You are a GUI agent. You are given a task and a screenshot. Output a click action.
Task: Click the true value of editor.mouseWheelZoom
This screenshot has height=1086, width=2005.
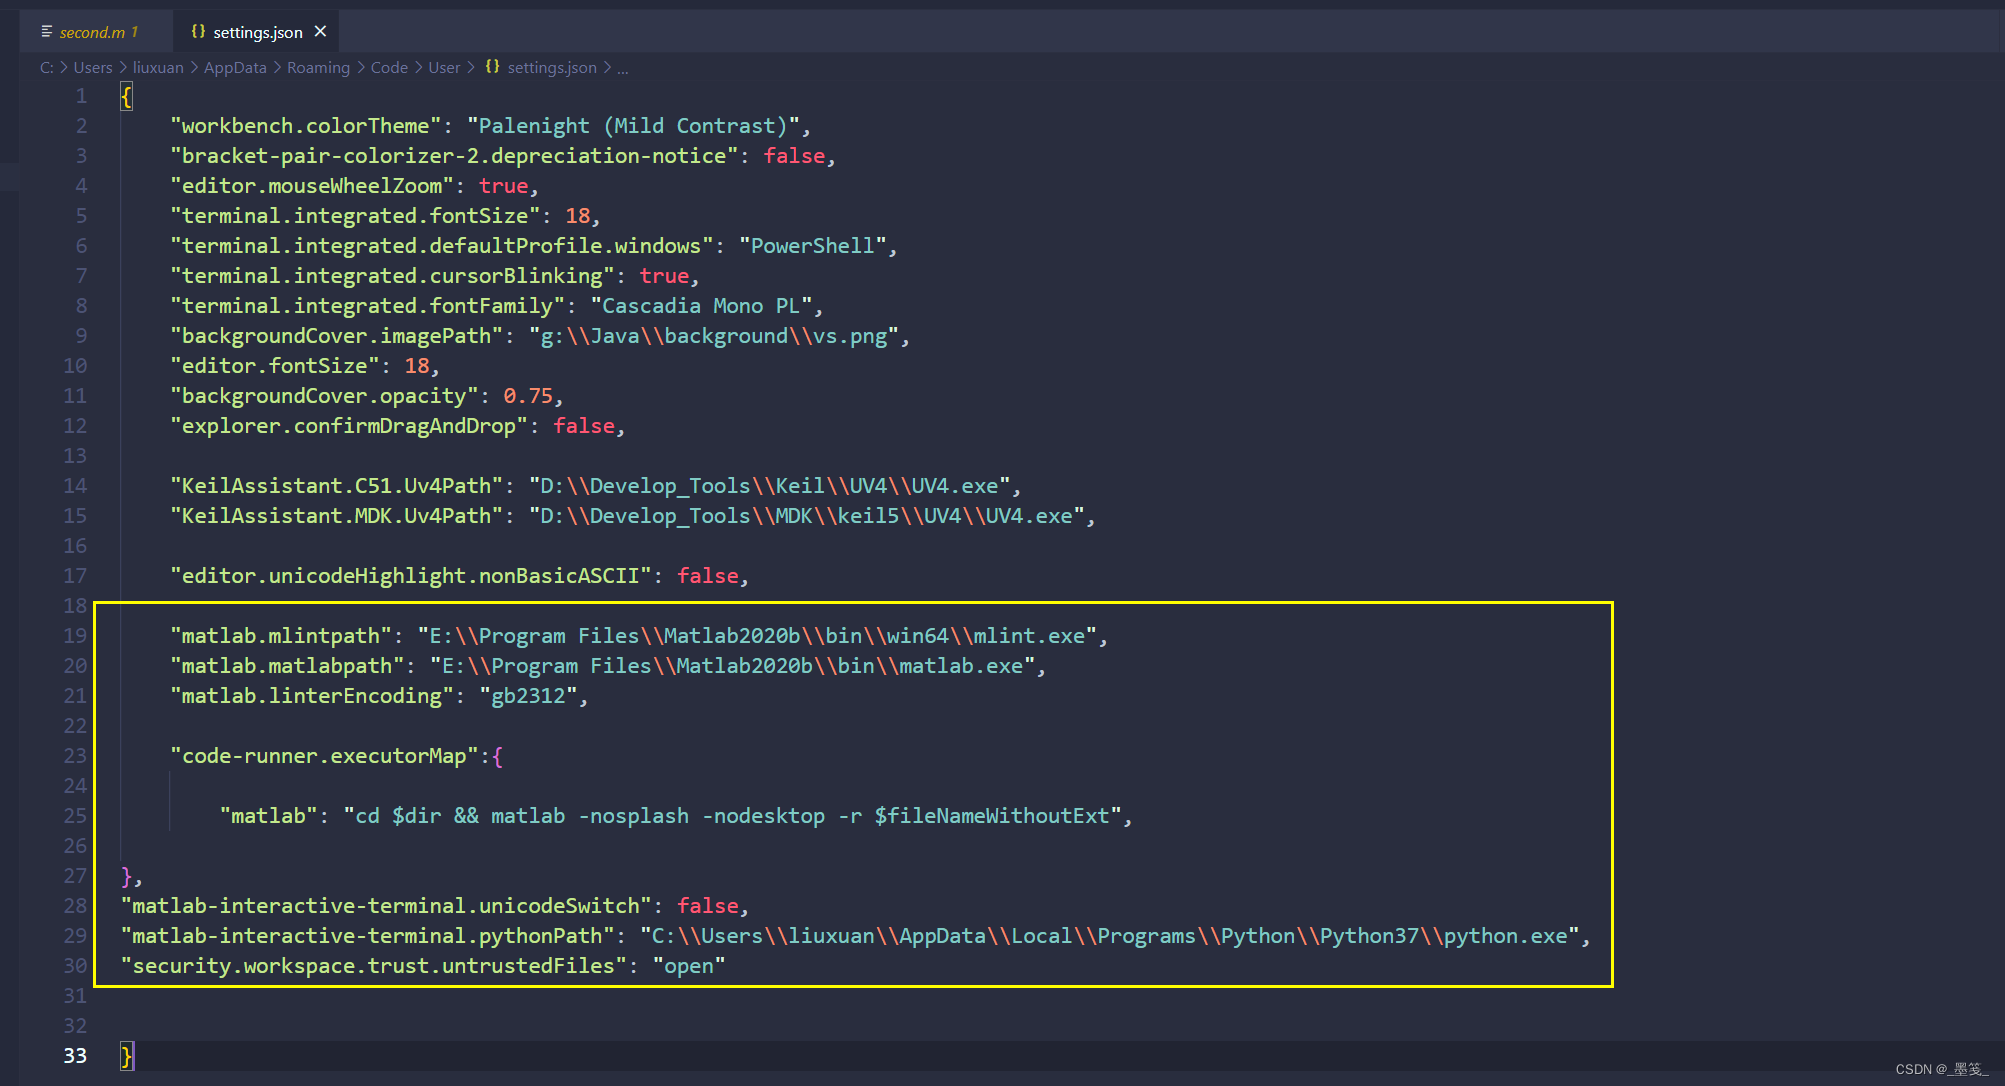coord(503,186)
